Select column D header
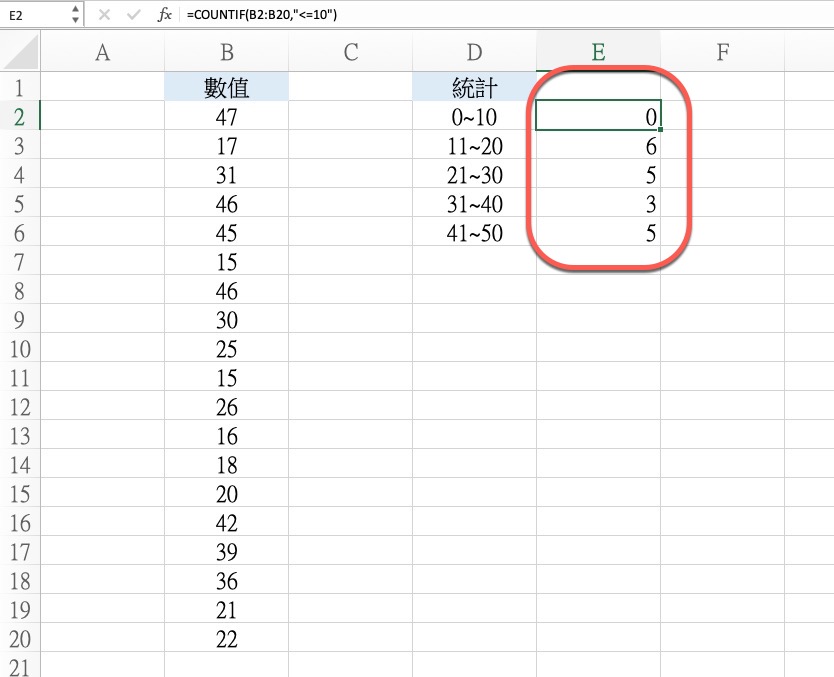834x677 pixels. 474,52
